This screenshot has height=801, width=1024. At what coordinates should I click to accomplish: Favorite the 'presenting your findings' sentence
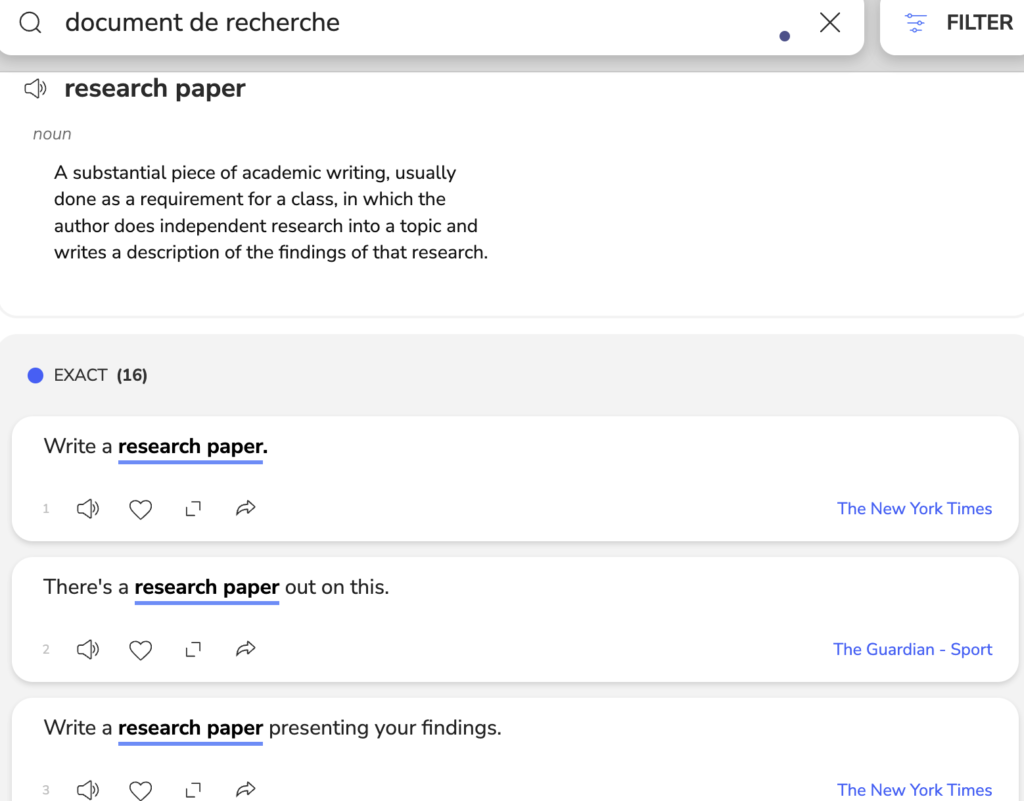coord(141,790)
